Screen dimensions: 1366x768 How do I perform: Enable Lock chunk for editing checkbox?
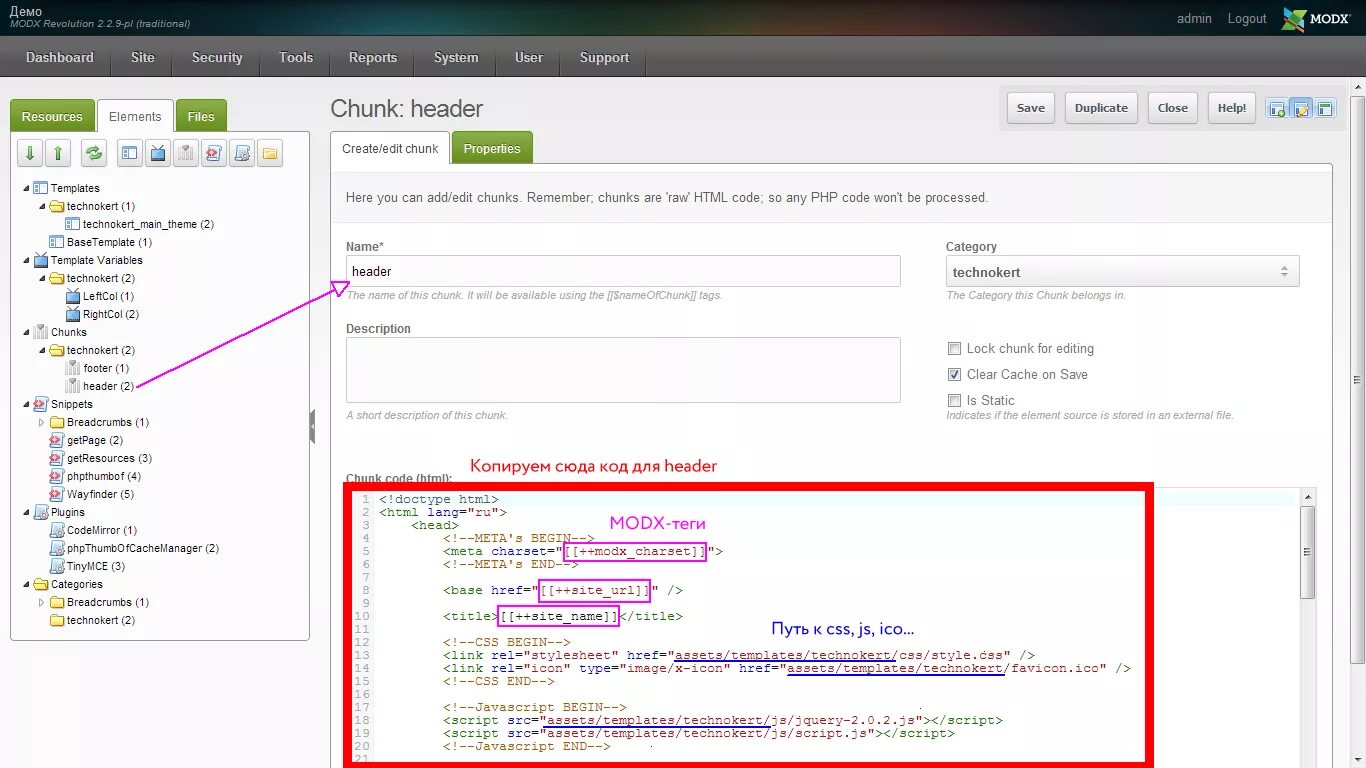[954, 349]
